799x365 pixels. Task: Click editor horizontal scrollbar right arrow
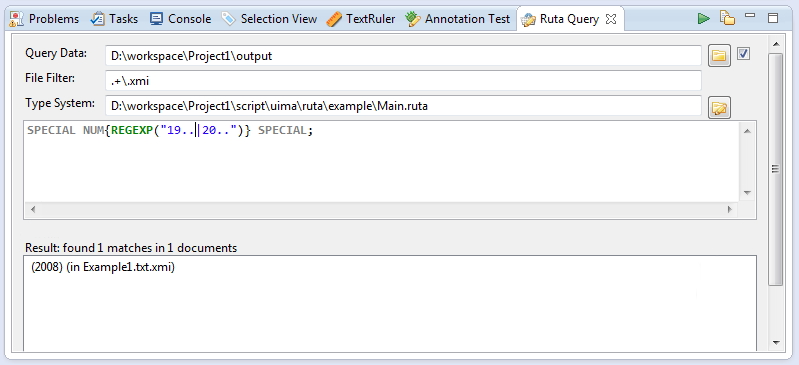[x=730, y=209]
